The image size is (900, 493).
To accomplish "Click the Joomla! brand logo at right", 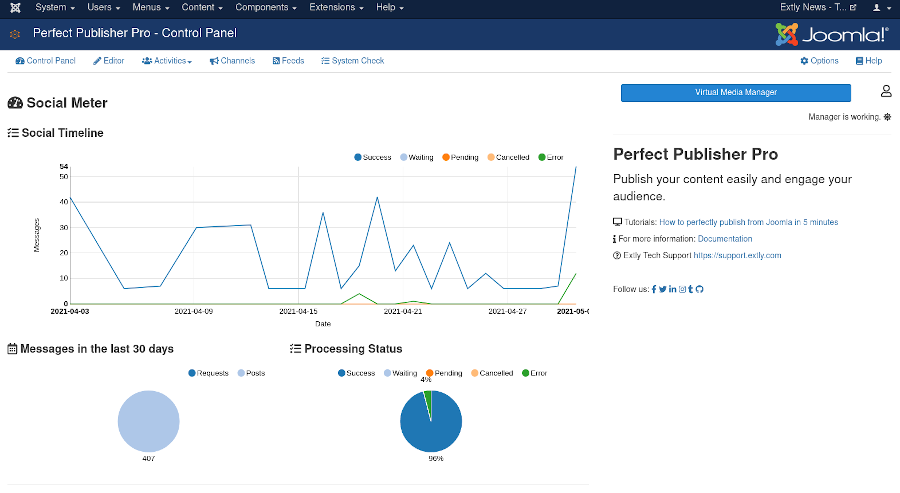I will 832,34.
